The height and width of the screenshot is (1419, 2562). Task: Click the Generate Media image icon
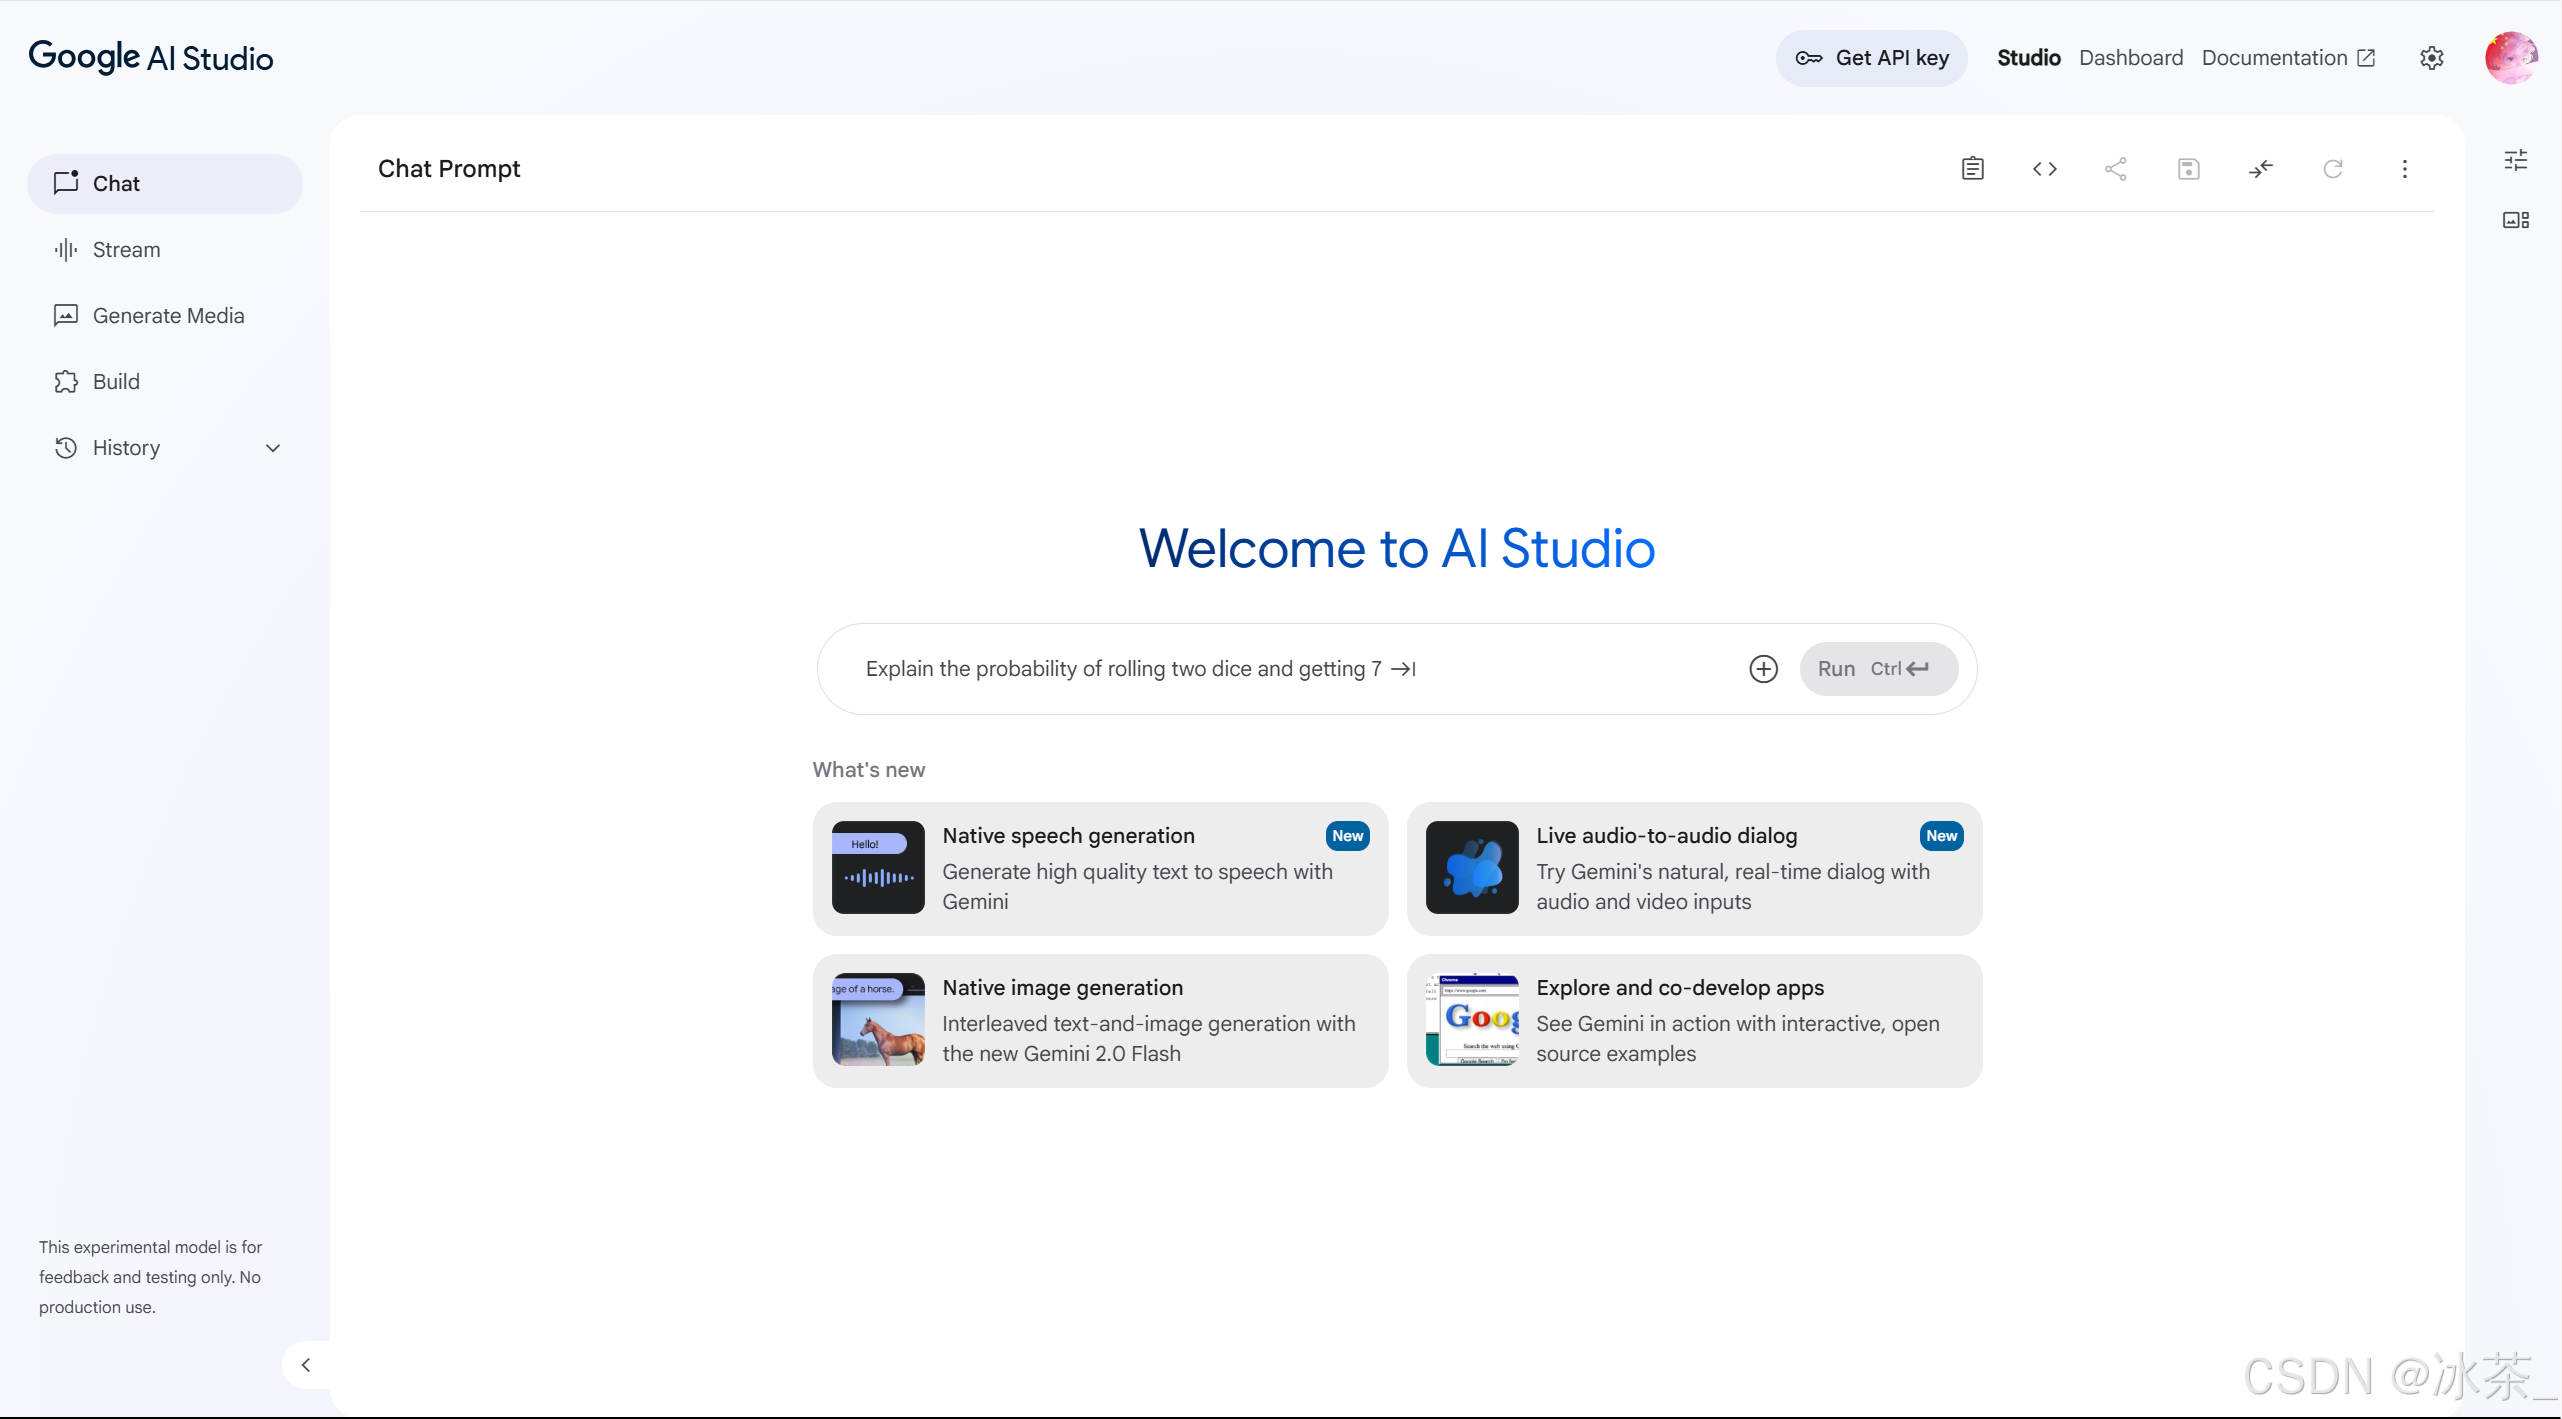click(66, 315)
